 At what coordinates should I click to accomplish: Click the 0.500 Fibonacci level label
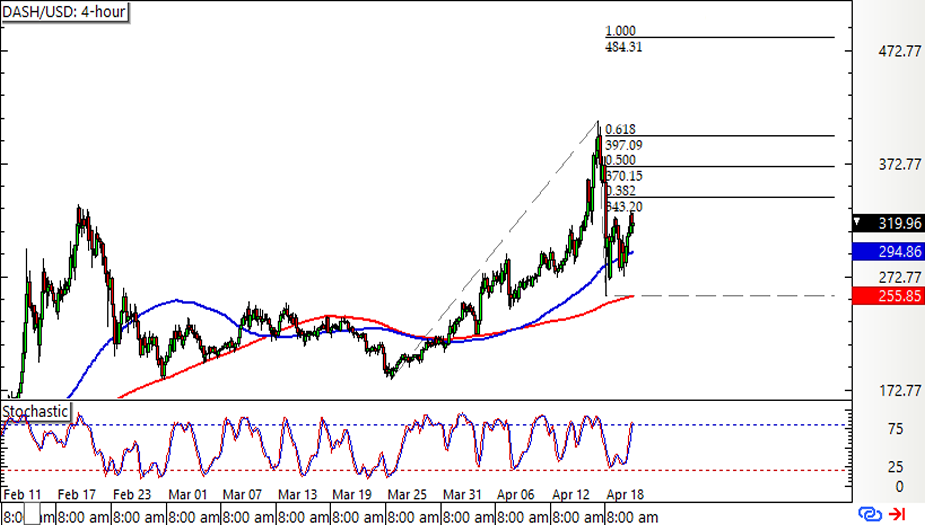[x=621, y=160]
